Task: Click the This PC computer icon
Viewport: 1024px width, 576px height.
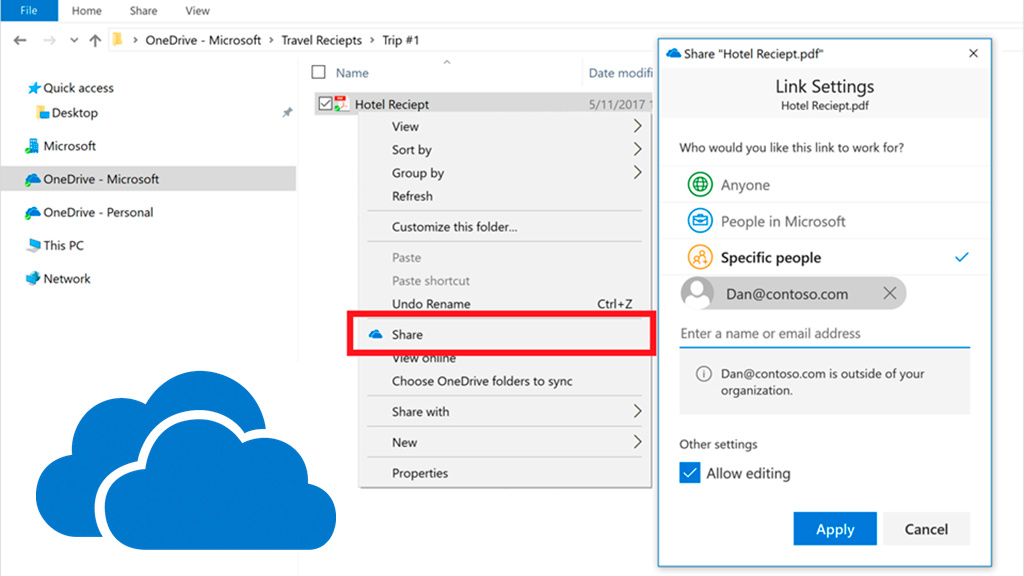Action: pos(33,246)
